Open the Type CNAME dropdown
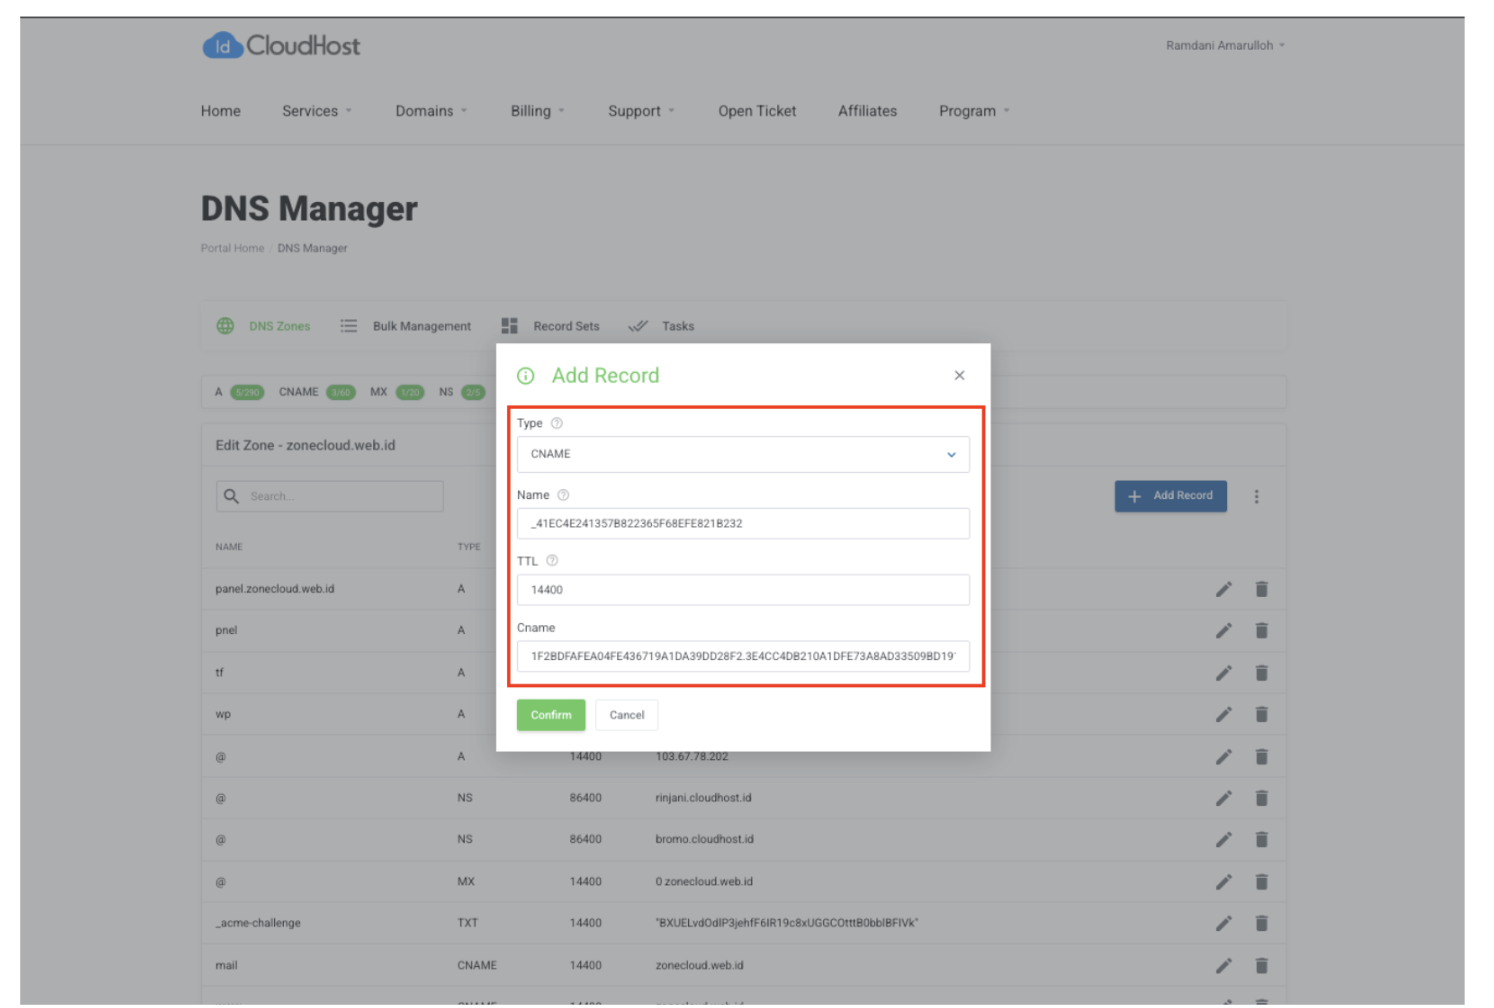This screenshot has height=1008, width=1494. 743,454
